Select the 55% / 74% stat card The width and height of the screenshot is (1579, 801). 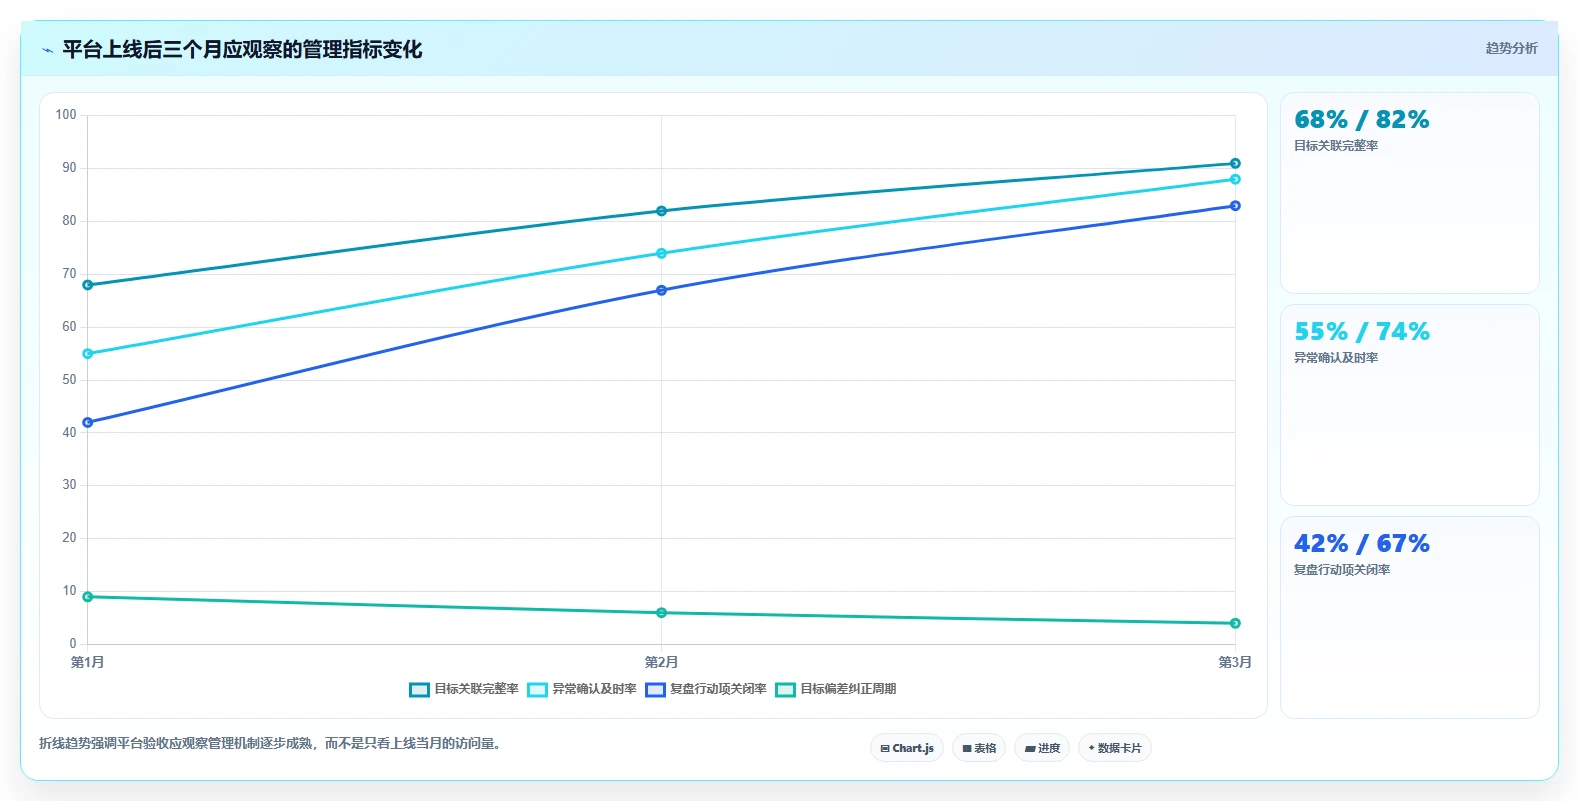(x=1410, y=405)
